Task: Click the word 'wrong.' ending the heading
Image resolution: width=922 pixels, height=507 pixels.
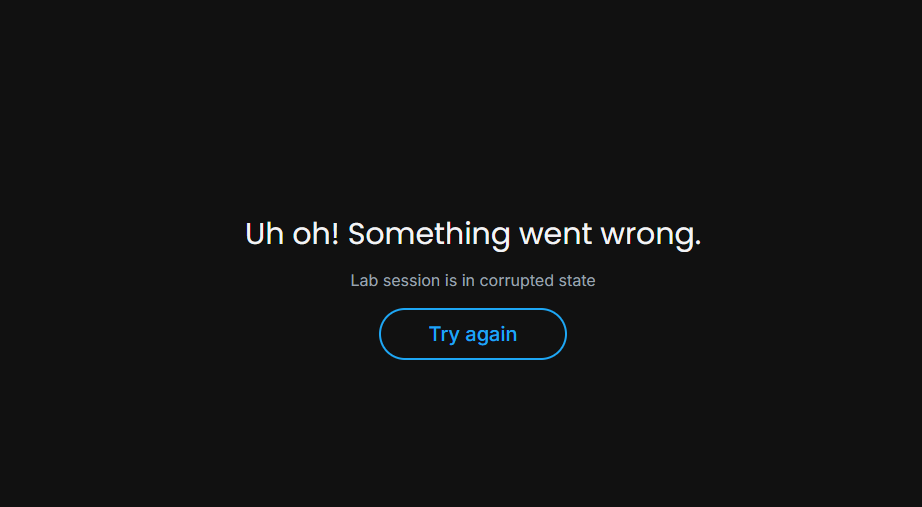Action: click(x=651, y=236)
